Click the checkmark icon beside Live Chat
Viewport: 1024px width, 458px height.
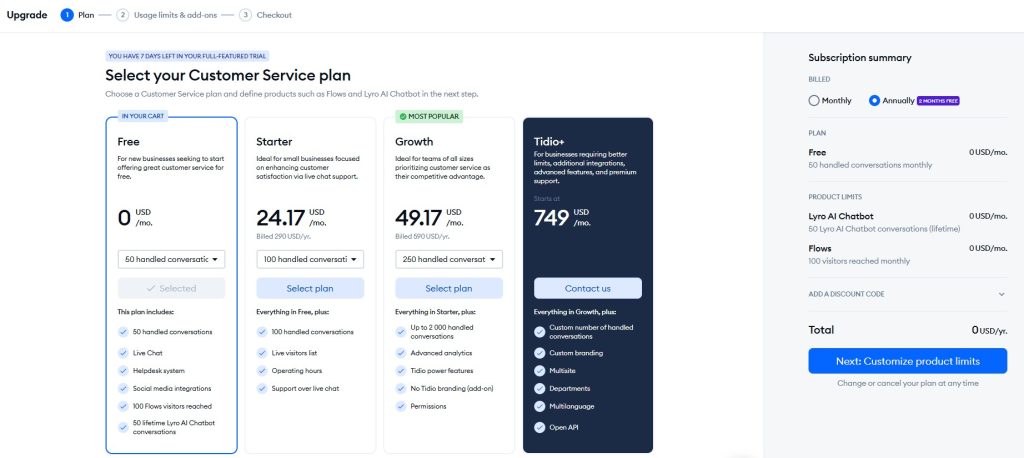(123, 351)
